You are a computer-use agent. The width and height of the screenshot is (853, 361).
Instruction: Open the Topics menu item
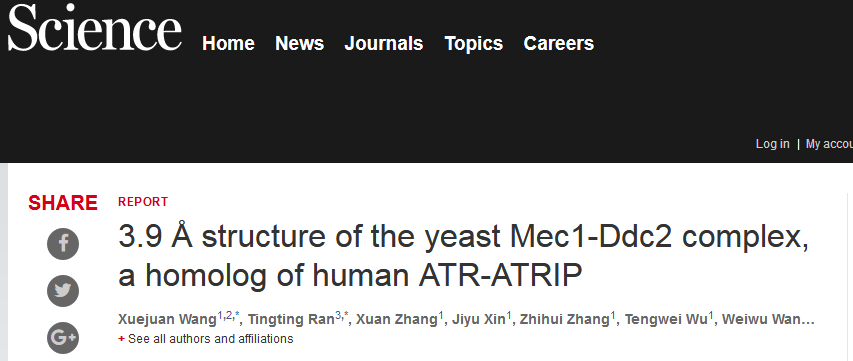coord(473,43)
